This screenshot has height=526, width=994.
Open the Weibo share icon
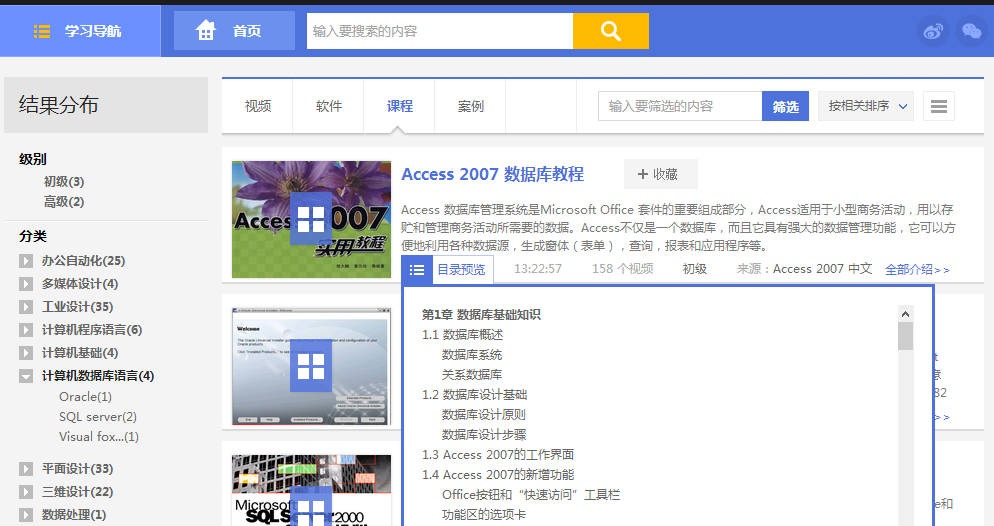pos(933,31)
